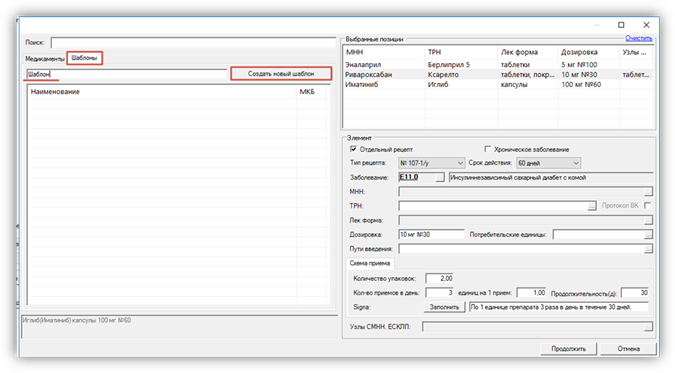
Task: Click the Заполнить button for Signa
Action: pyautogui.click(x=444, y=307)
